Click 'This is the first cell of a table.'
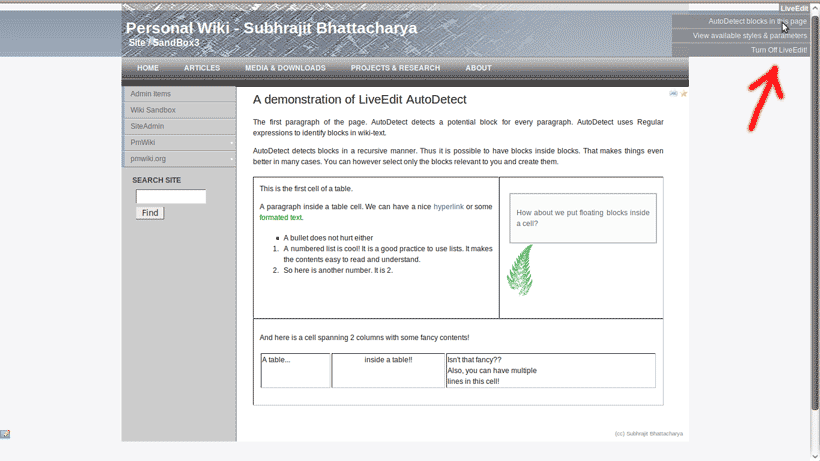 click(x=306, y=189)
